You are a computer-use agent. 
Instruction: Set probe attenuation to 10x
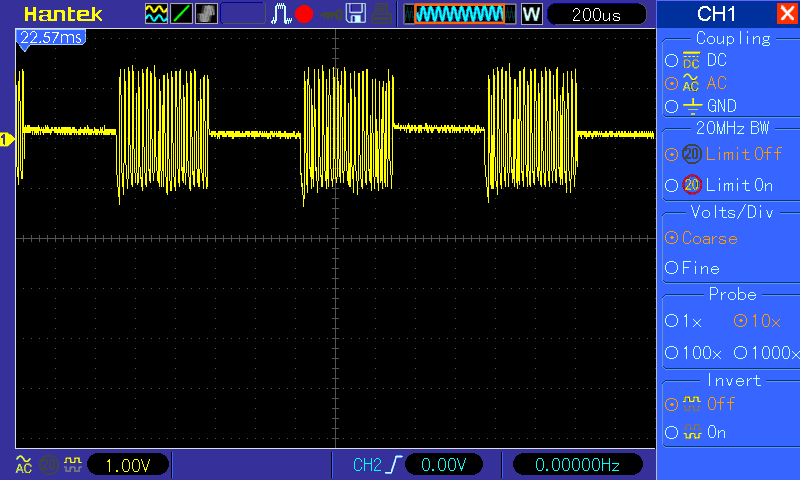click(x=757, y=321)
